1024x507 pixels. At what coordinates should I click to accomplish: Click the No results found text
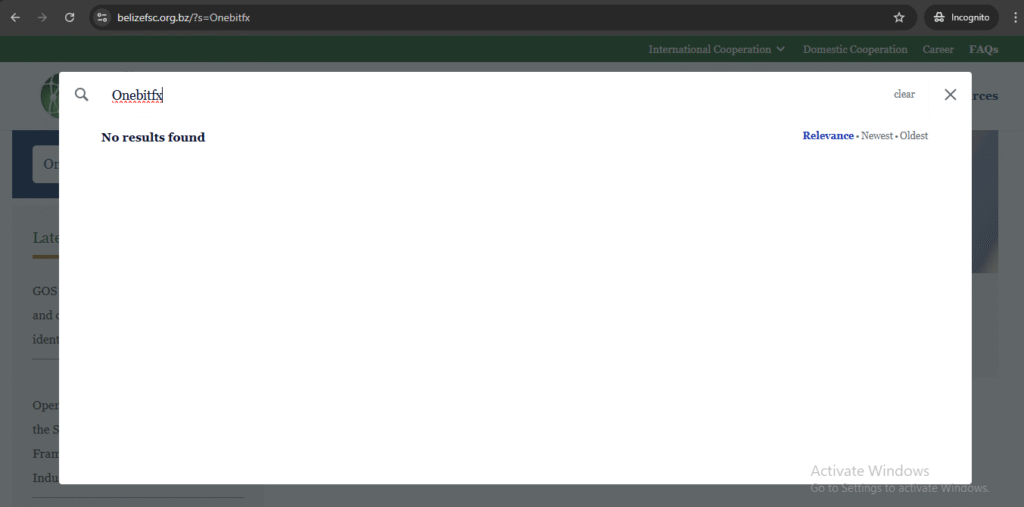tap(153, 137)
